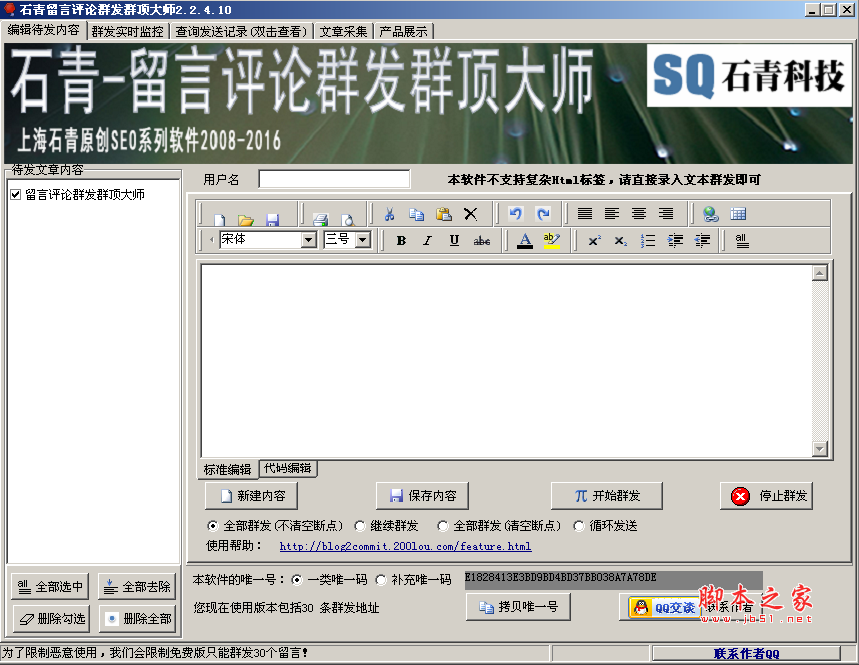The width and height of the screenshot is (859, 665).
Task: Increase indent of paragraph
Action: click(675, 240)
